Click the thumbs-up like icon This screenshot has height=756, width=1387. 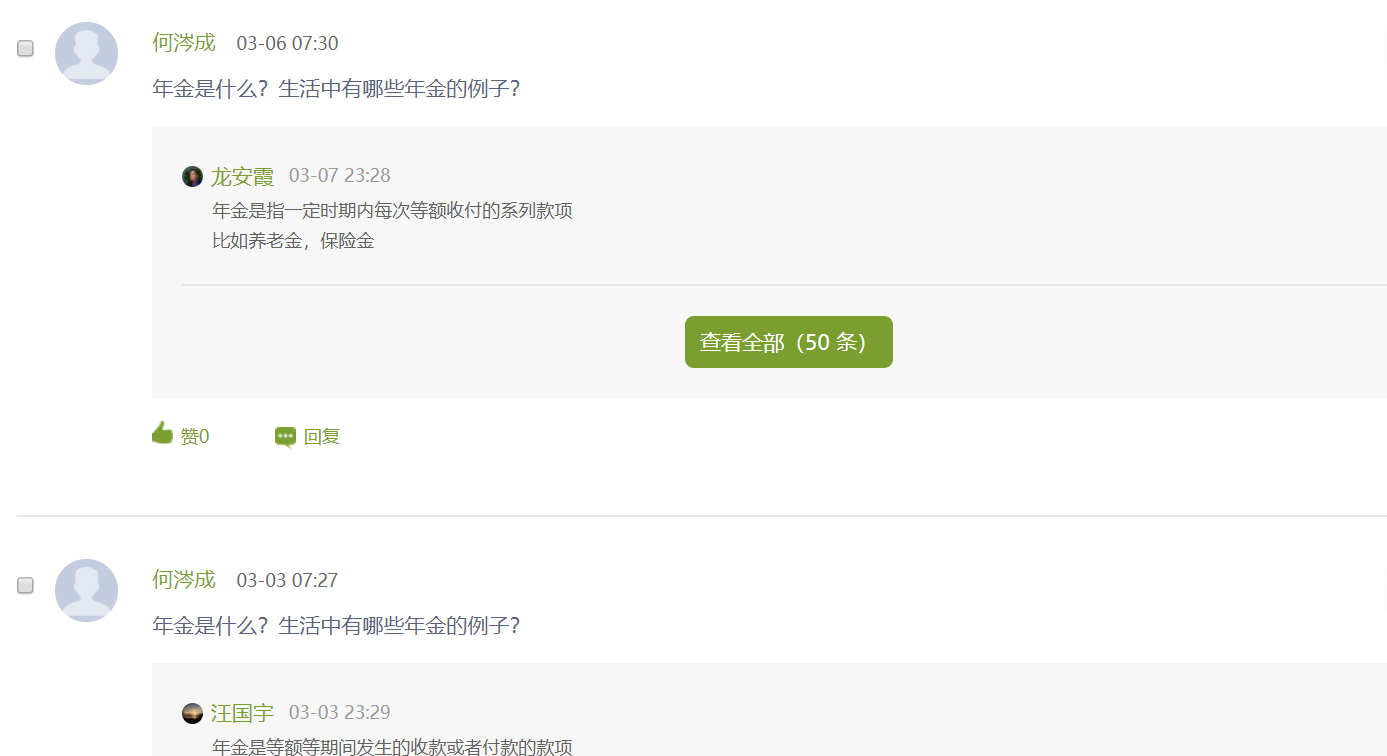coord(162,433)
